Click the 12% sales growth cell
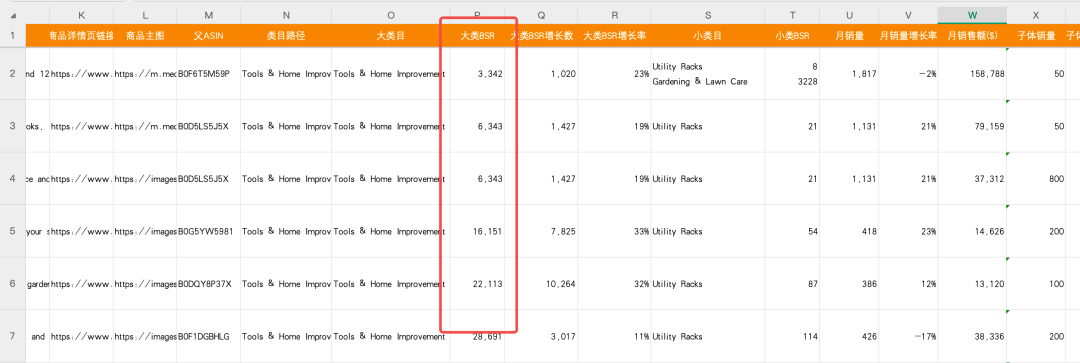 (x=908, y=284)
